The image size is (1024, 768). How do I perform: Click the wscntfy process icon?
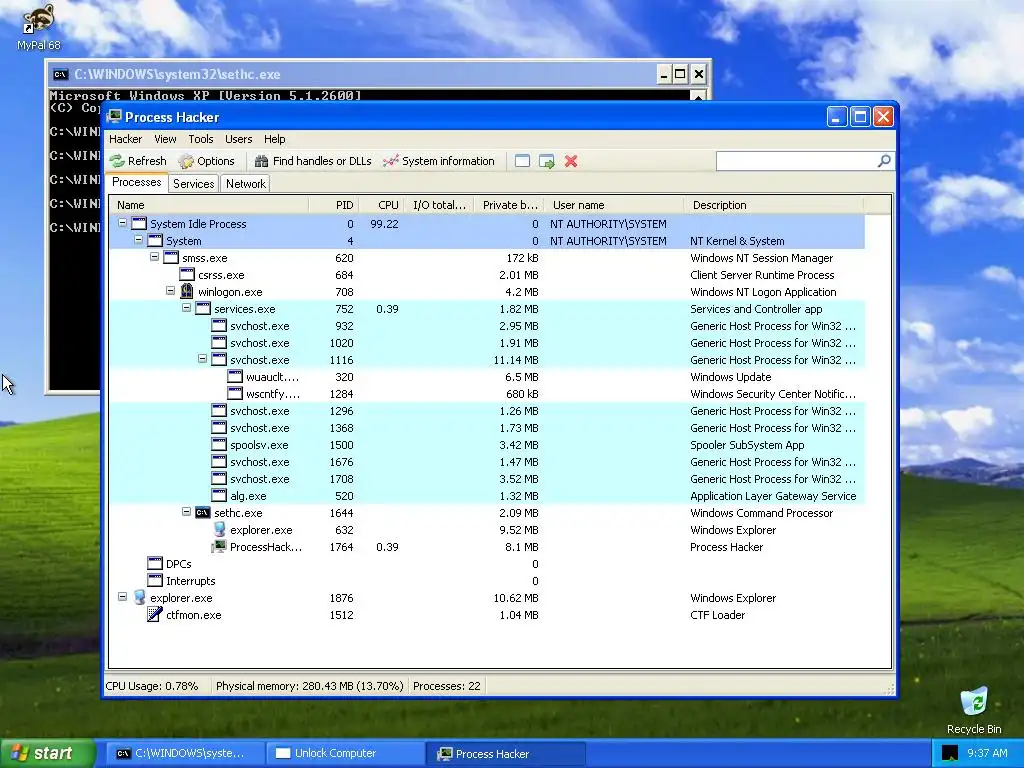coord(234,393)
